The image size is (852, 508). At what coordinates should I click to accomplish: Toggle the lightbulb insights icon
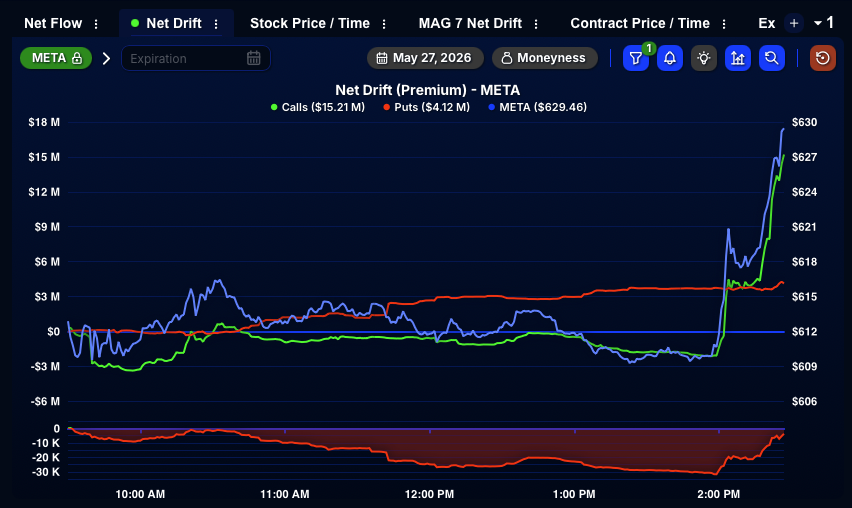704,58
